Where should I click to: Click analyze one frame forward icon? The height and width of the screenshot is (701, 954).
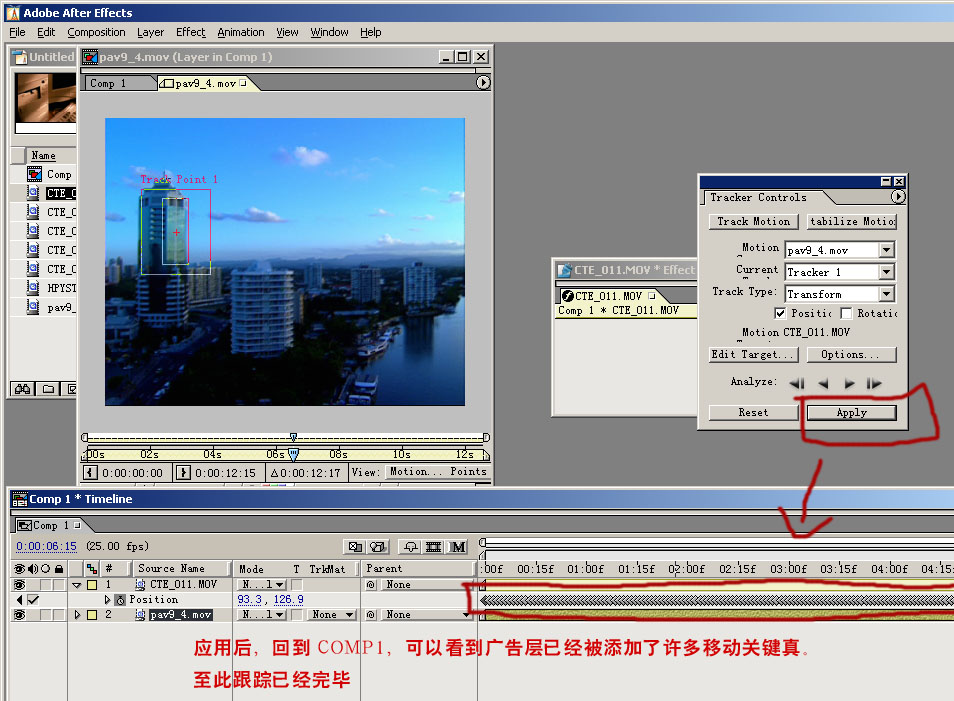click(875, 383)
